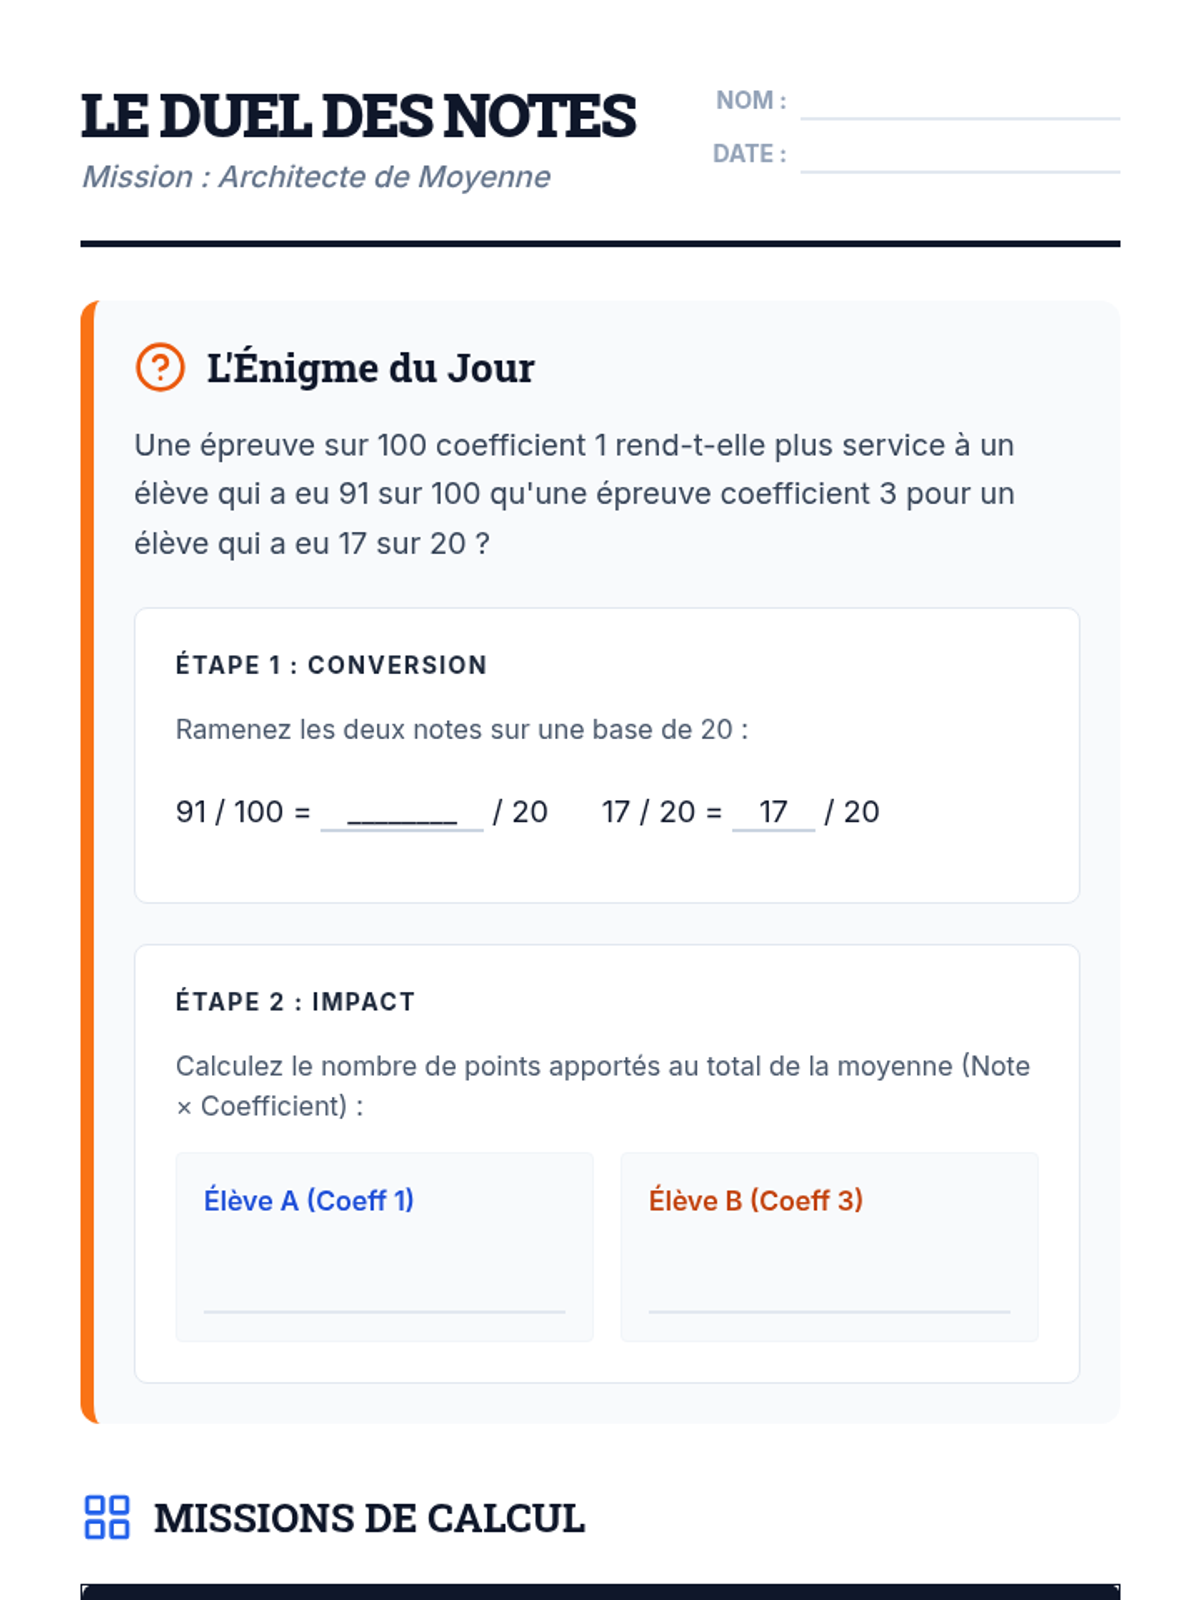Click the Élève A (Coeff 1) label
The width and height of the screenshot is (1200, 1600).
pyautogui.click(x=309, y=1200)
